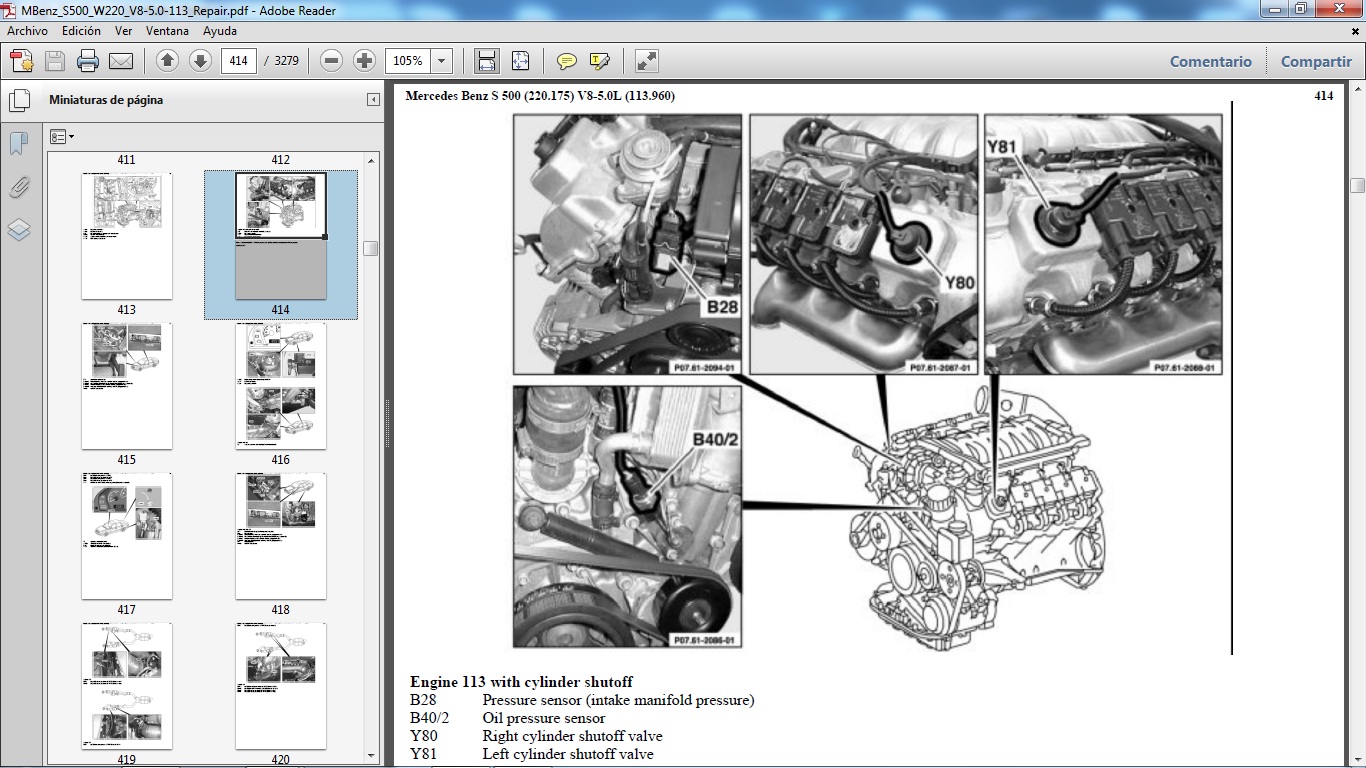Click the Y81 valve photo
This screenshot has width=1366, height=768.
[x=1104, y=244]
